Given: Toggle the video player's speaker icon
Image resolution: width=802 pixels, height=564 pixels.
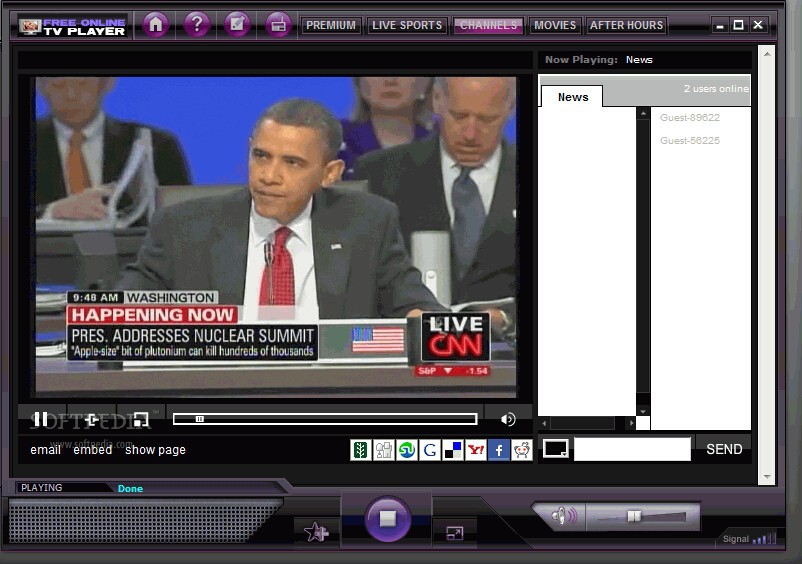Looking at the screenshot, I should 508,419.
